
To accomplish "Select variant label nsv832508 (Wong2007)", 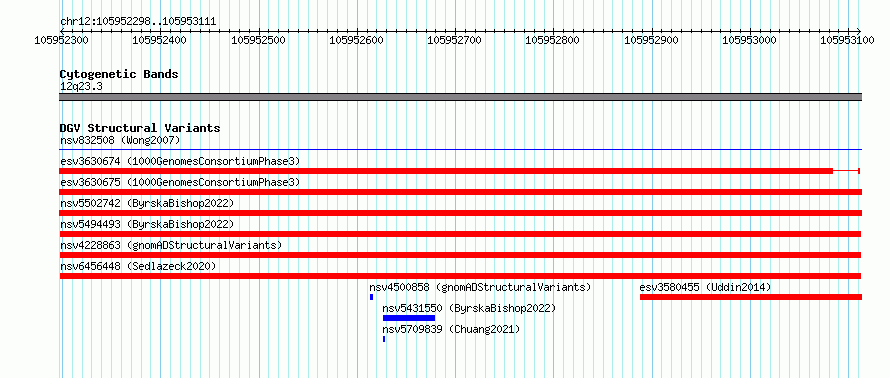I will point(120,140).
